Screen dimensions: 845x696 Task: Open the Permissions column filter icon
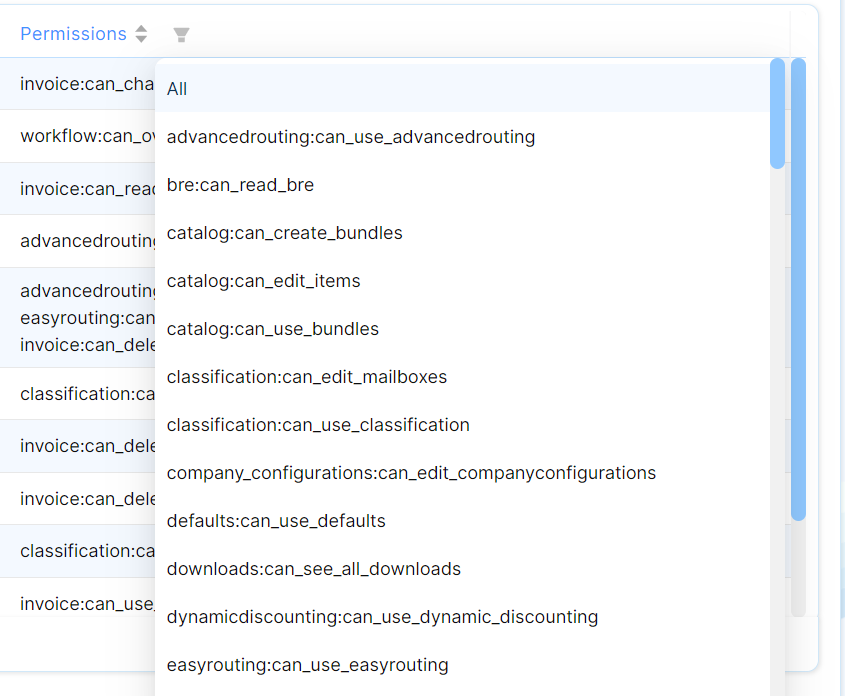coord(181,35)
